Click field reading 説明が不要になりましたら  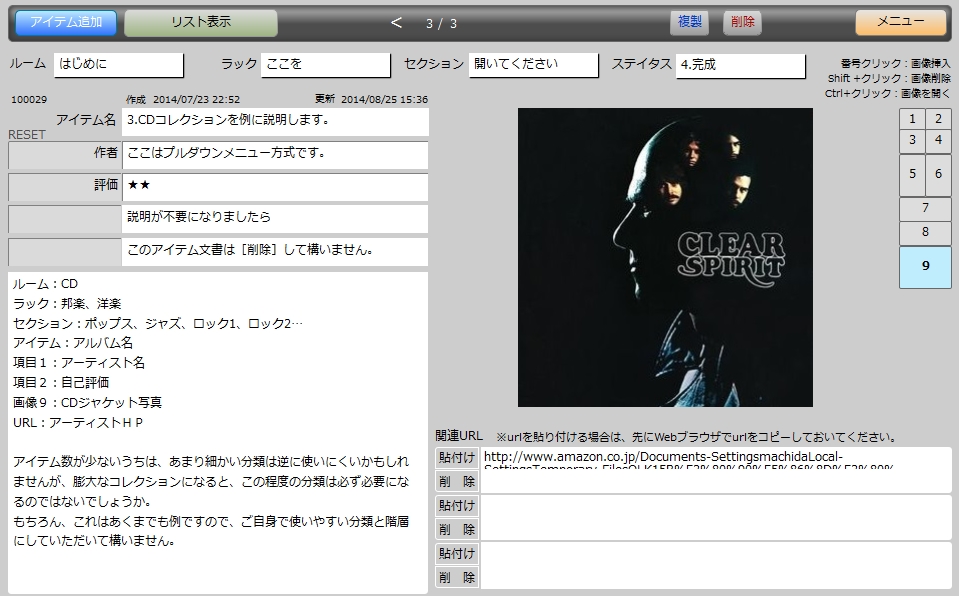tap(275, 218)
